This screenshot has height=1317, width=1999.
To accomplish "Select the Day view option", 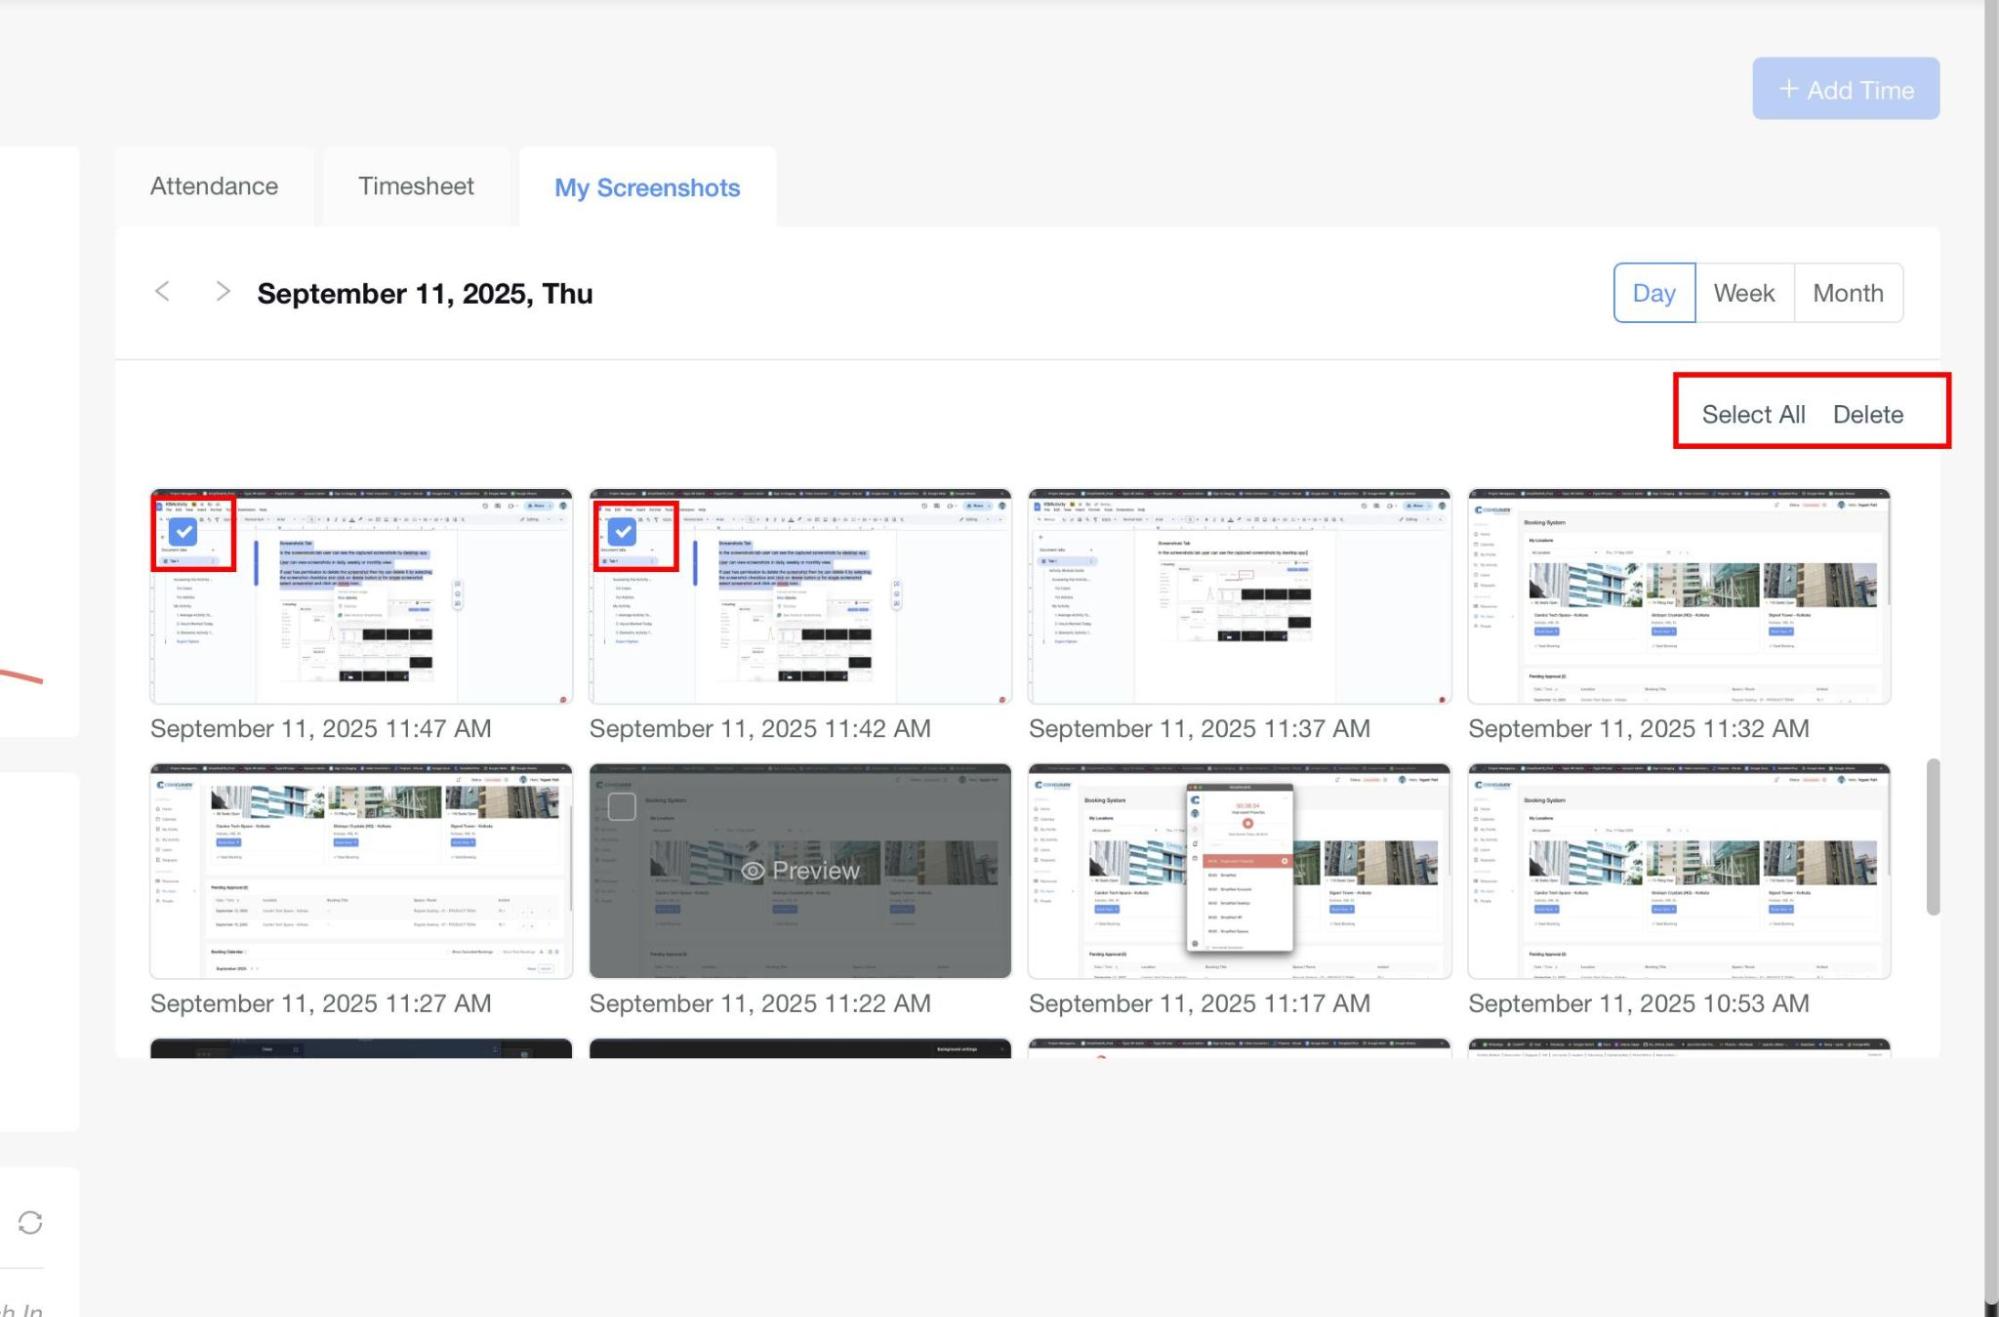I will tap(1653, 293).
